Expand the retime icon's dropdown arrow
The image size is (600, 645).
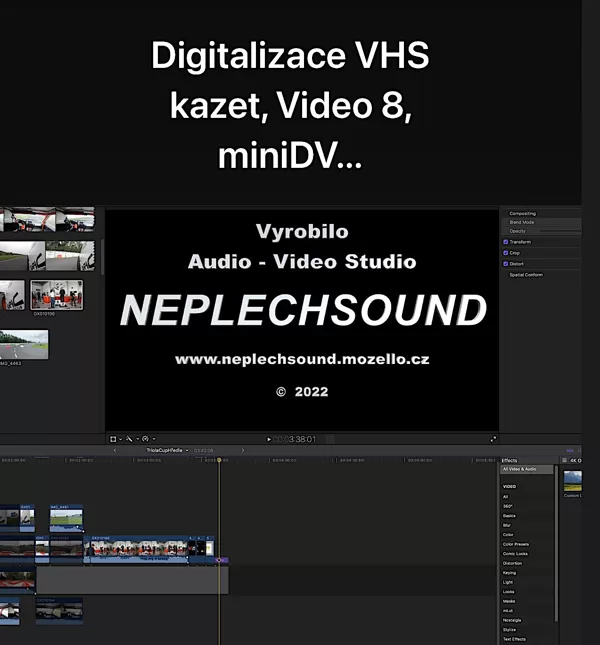coord(153,439)
